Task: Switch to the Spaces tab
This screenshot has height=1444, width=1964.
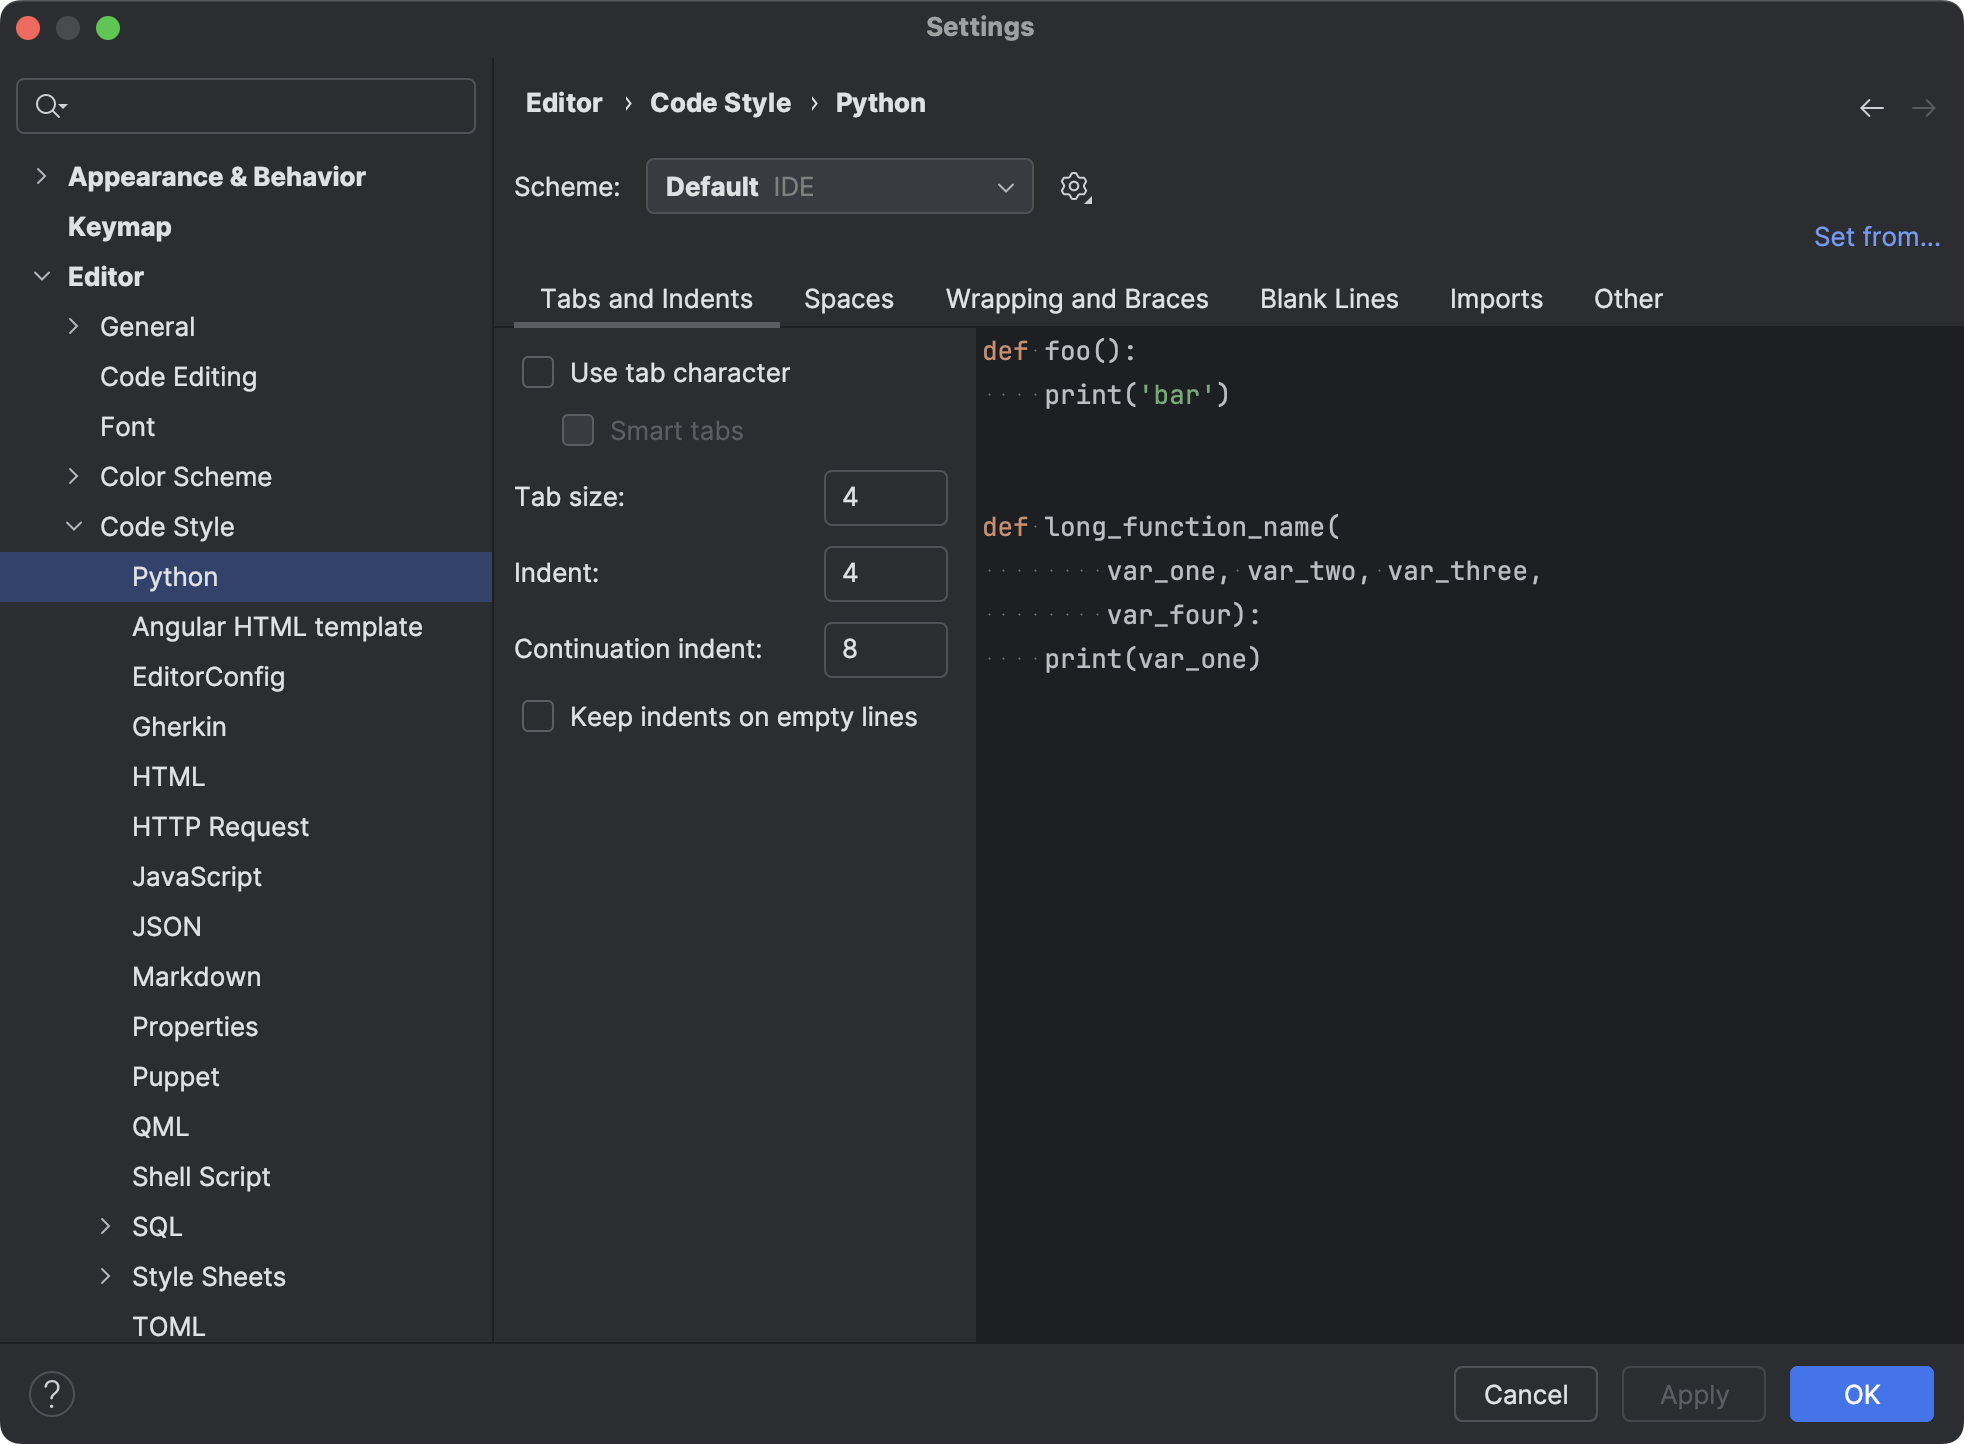Action: coord(848,299)
